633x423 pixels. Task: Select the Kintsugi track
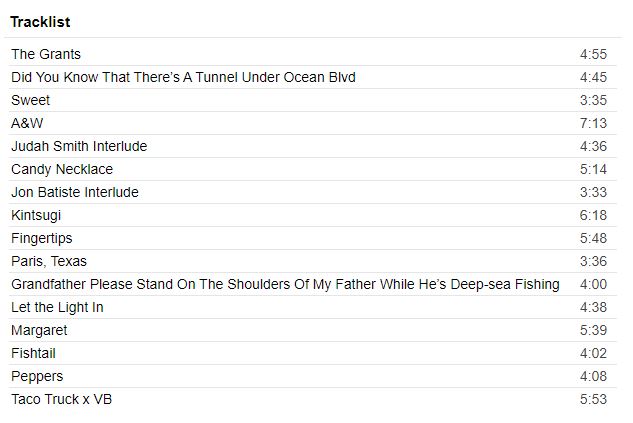(x=36, y=215)
